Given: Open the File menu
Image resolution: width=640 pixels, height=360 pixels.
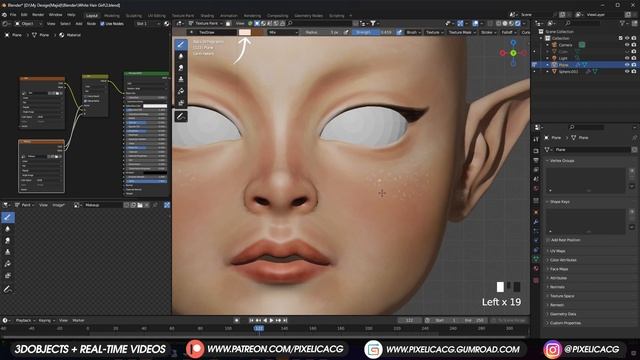Looking at the screenshot, I should [x=13, y=15].
